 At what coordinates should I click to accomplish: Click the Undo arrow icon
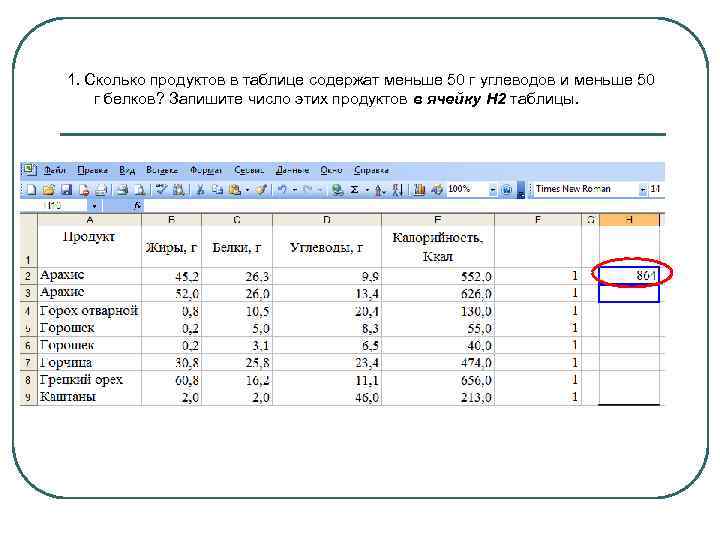tap(282, 189)
